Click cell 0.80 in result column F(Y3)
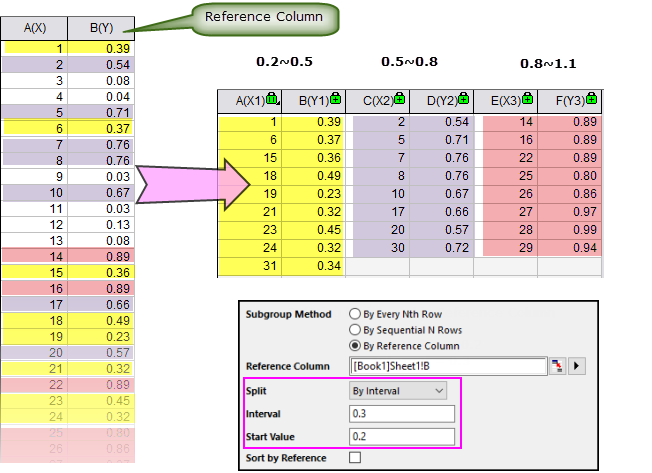The height and width of the screenshot is (473, 652). [570, 176]
